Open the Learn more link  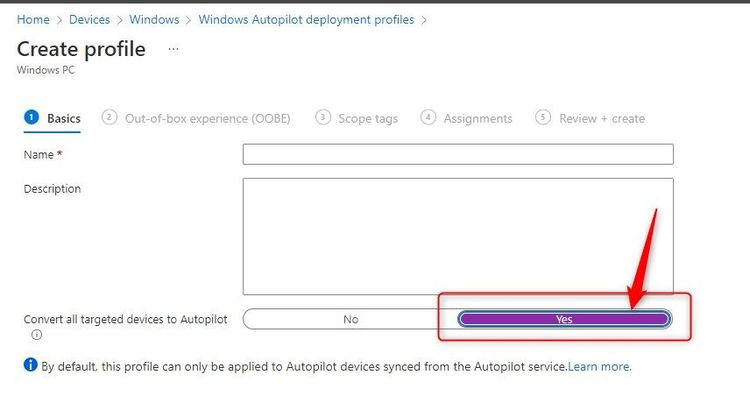click(600, 367)
